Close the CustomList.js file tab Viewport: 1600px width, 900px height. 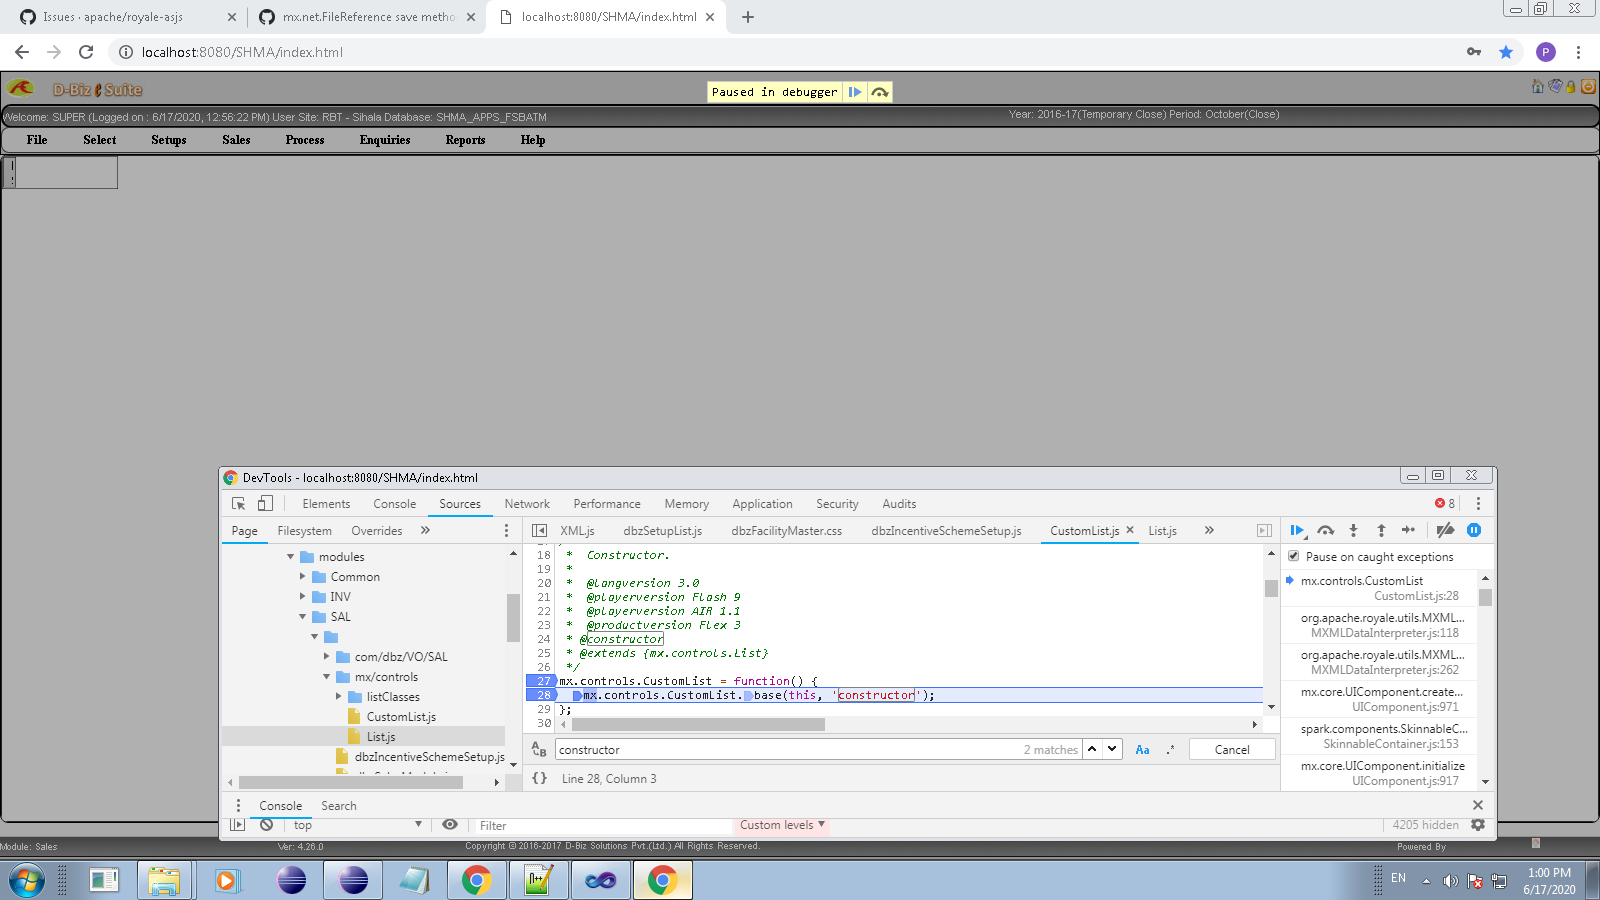1130,530
